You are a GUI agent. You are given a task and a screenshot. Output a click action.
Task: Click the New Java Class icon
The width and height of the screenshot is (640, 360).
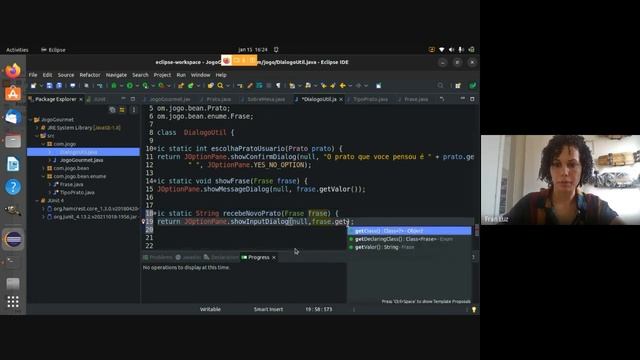tap(191, 86)
